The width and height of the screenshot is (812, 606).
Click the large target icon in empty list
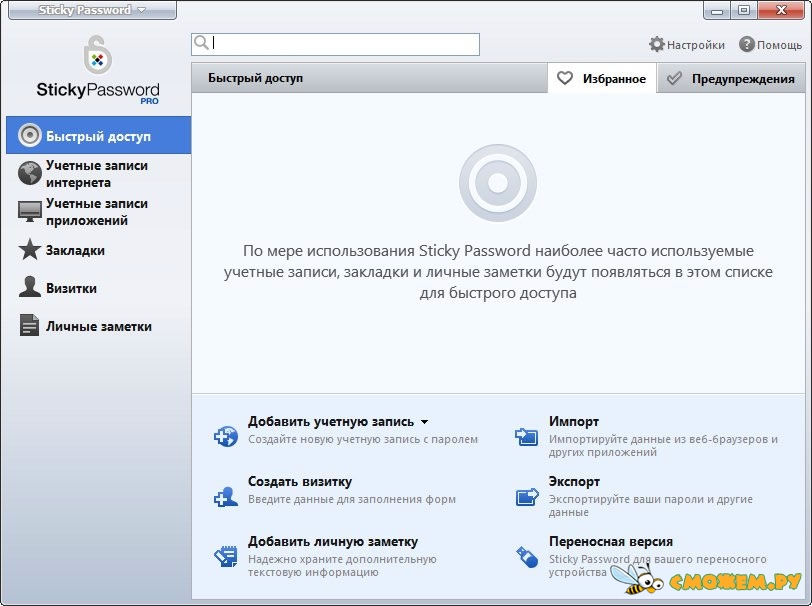(x=498, y=182)
